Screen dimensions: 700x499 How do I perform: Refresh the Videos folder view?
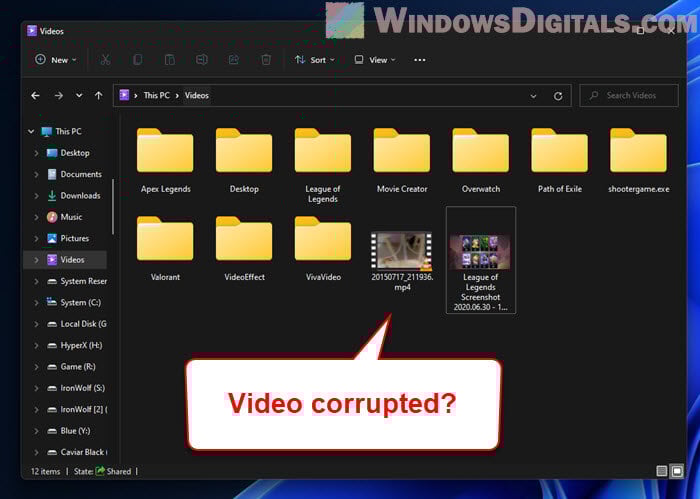click(x=558, y=96)
